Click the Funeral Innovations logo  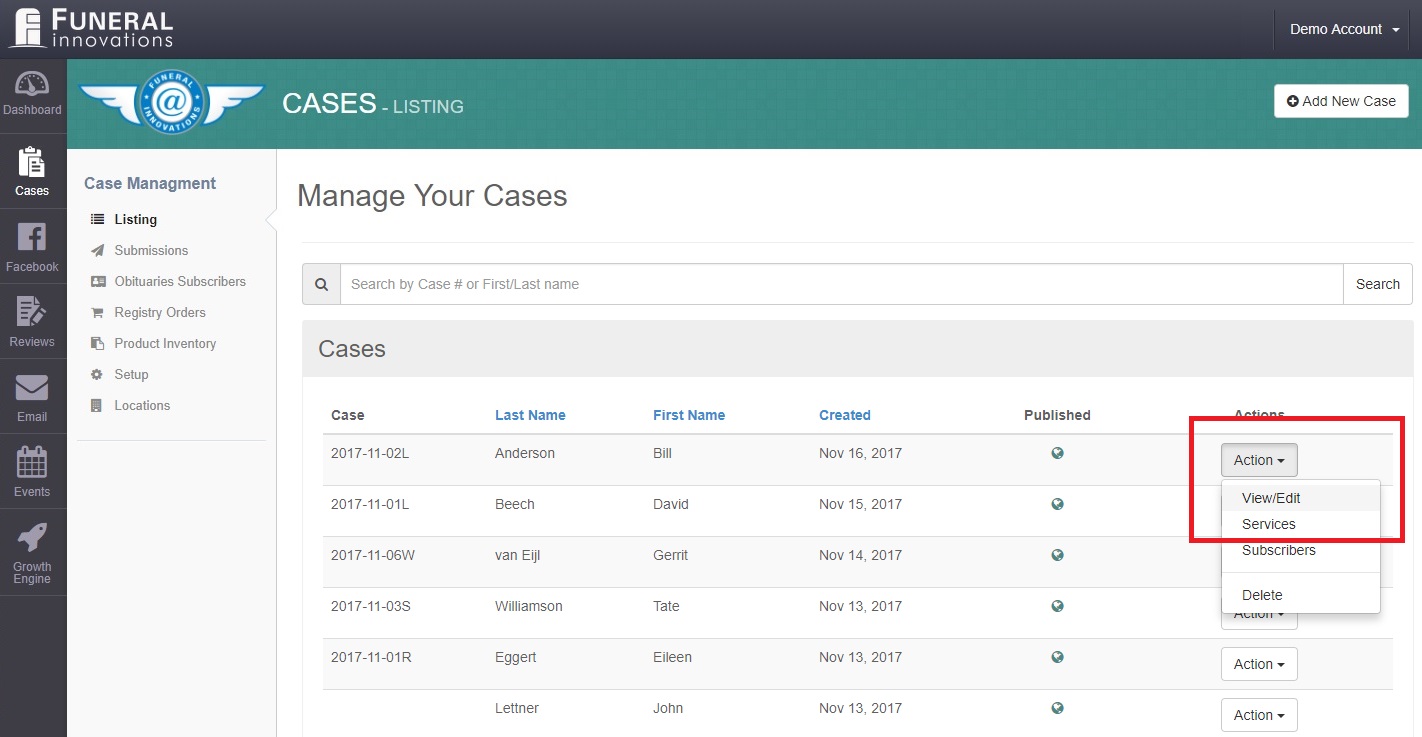click(91, 29)
